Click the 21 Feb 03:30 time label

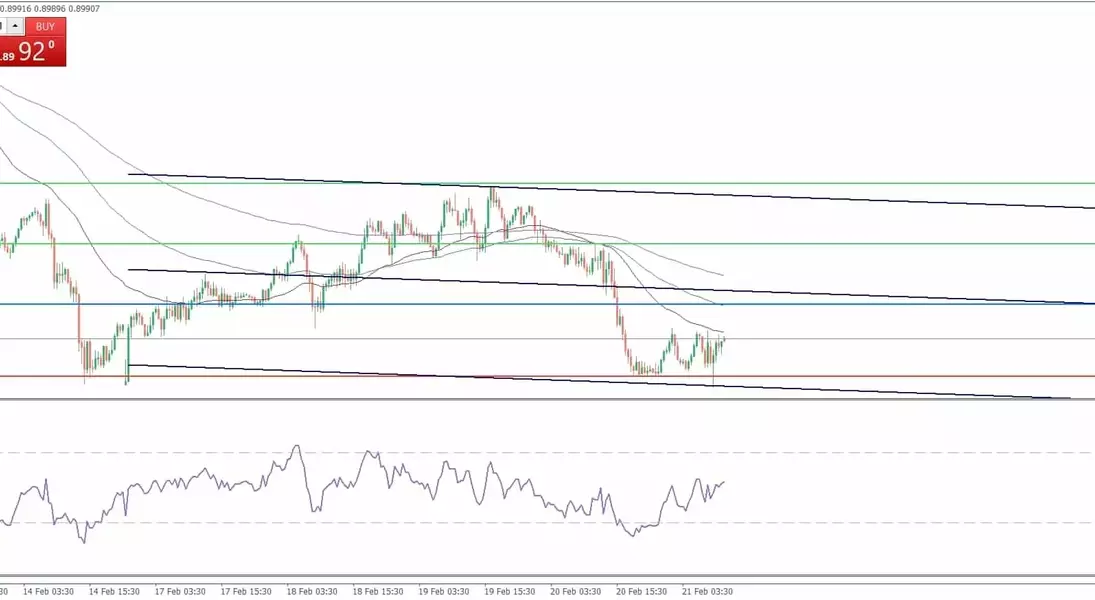707,592
